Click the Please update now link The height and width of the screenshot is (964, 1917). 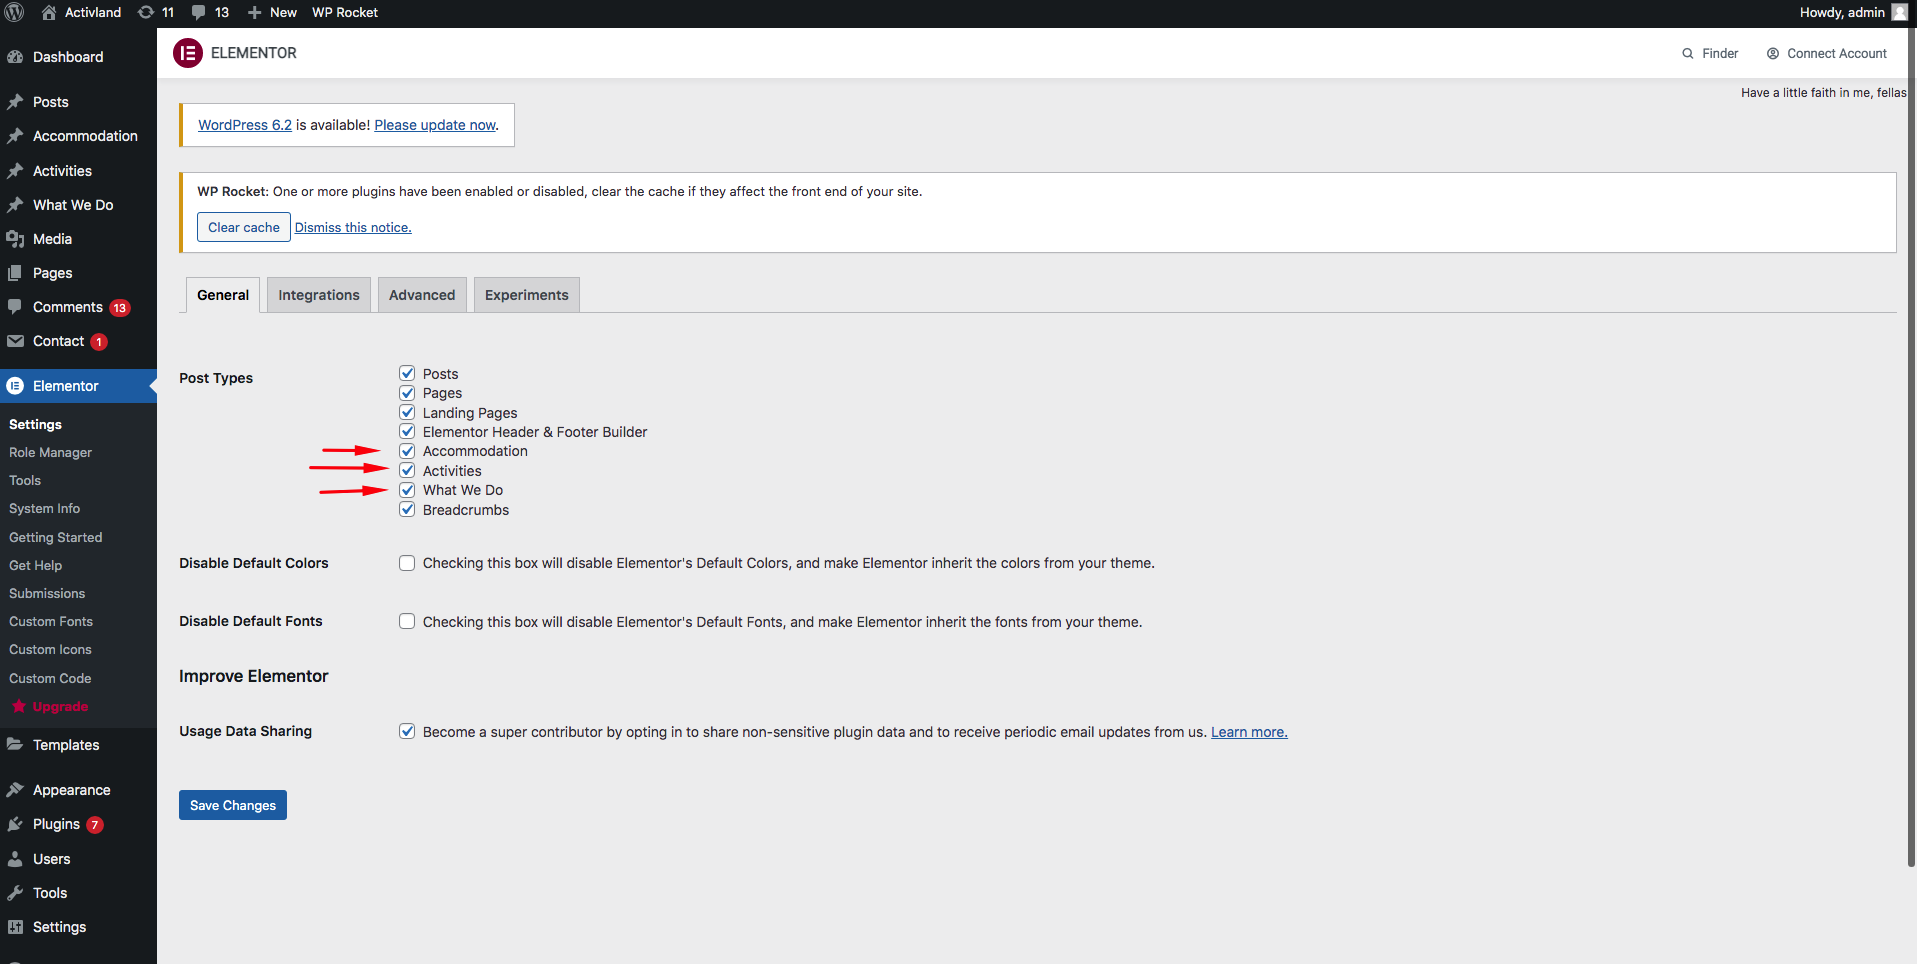tap(435, 125)
